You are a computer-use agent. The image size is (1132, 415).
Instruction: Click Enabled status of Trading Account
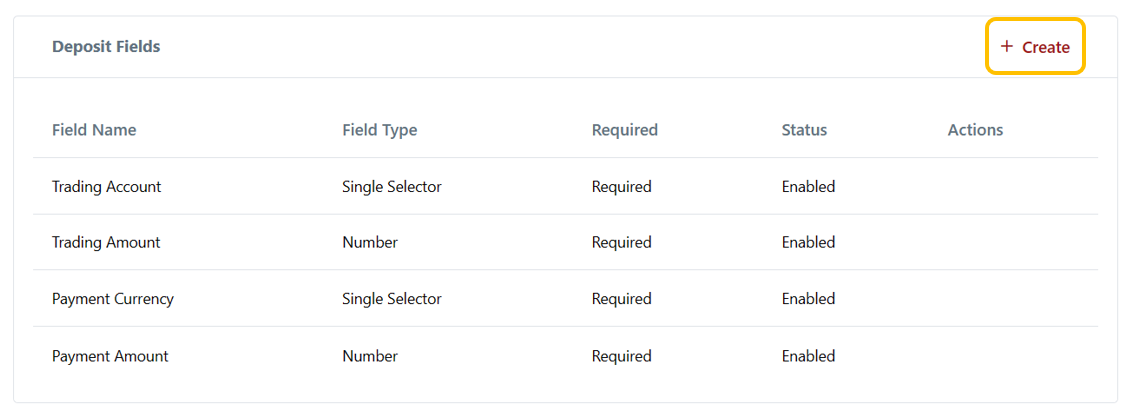(808, 187)
